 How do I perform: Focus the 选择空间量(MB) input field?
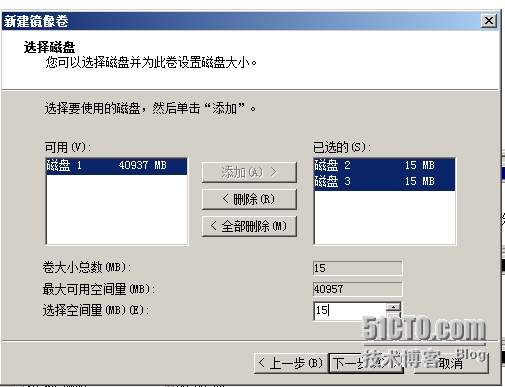[x=350, y=311]
